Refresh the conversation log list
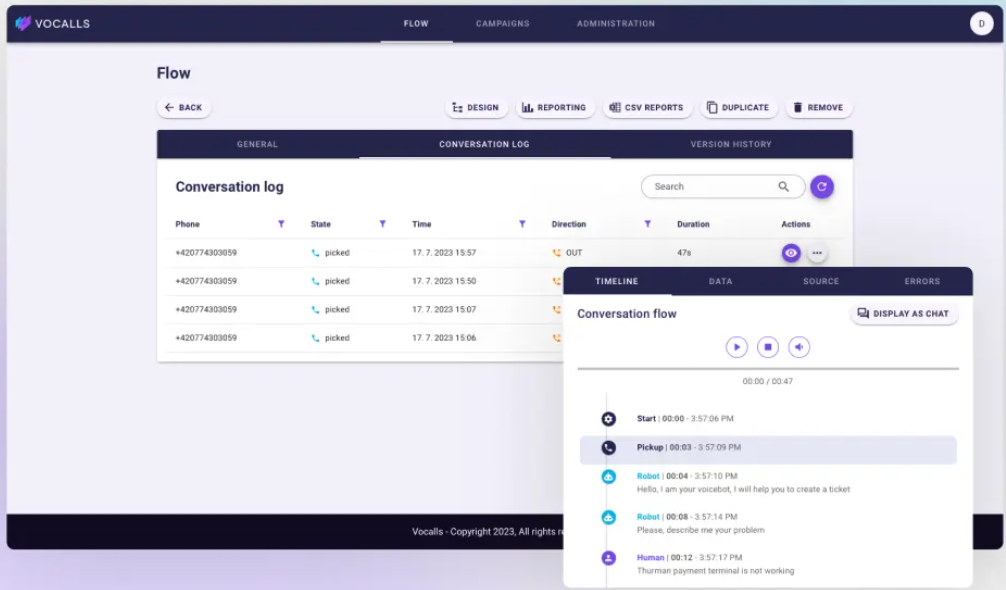The width and height of the screenshot is (1006, 590). (821, 186)
